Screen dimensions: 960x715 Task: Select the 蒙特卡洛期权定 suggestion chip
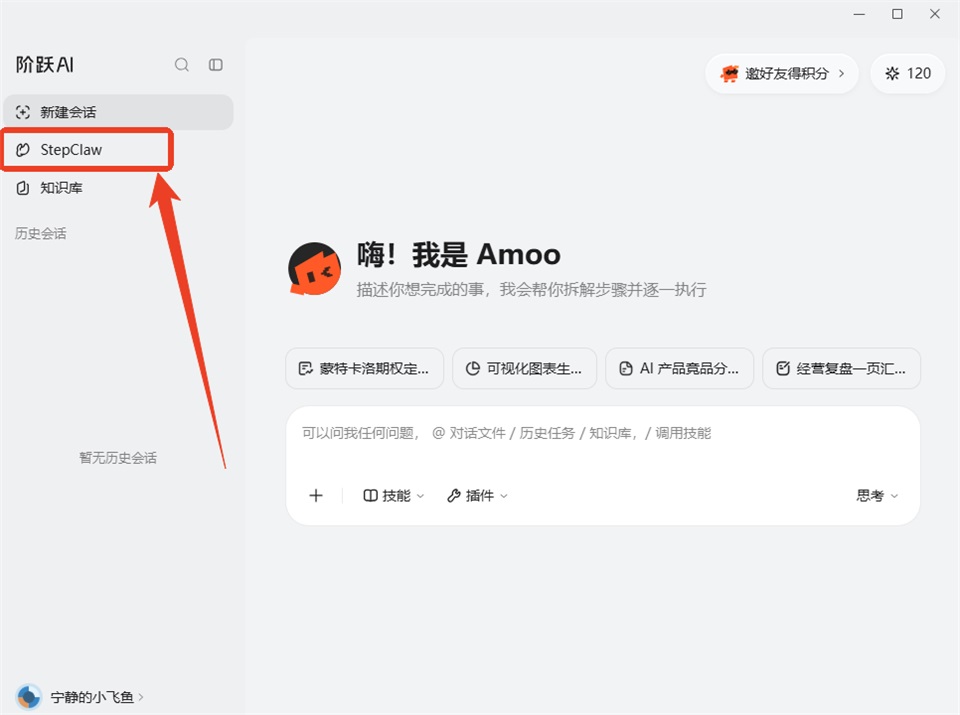[x=364, y=368]
